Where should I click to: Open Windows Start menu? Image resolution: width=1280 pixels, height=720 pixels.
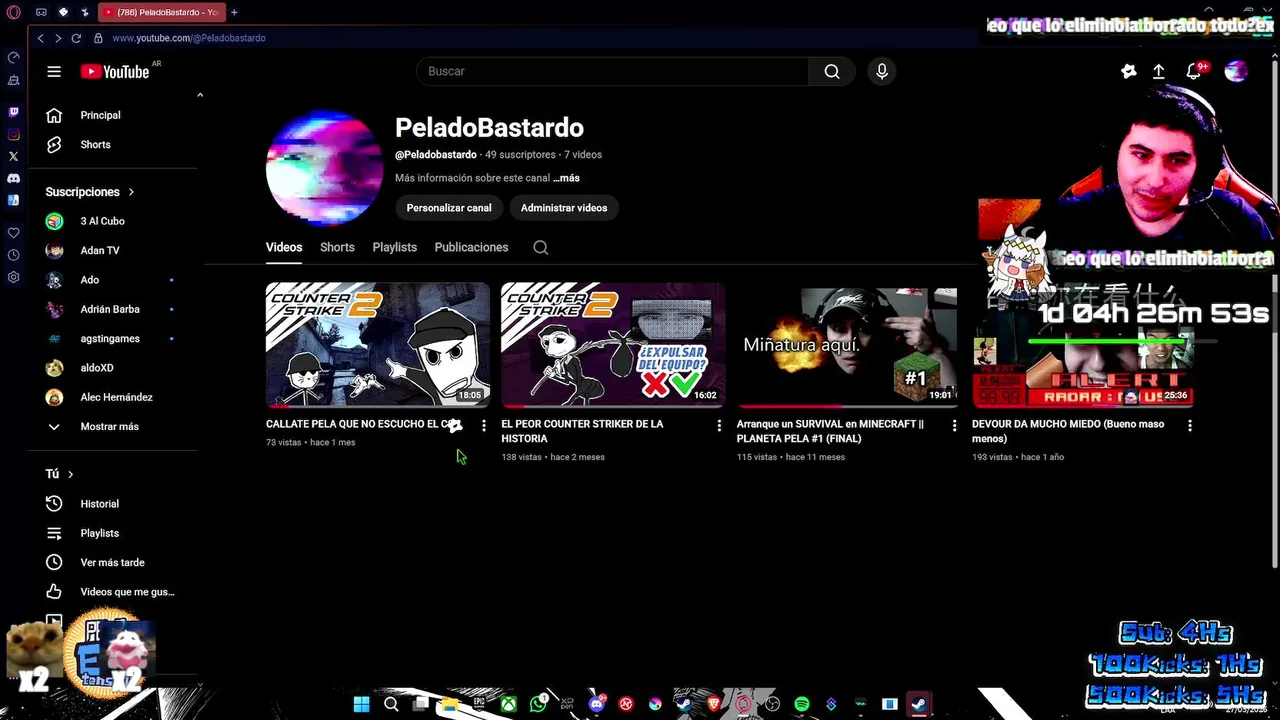pos(361,704)
